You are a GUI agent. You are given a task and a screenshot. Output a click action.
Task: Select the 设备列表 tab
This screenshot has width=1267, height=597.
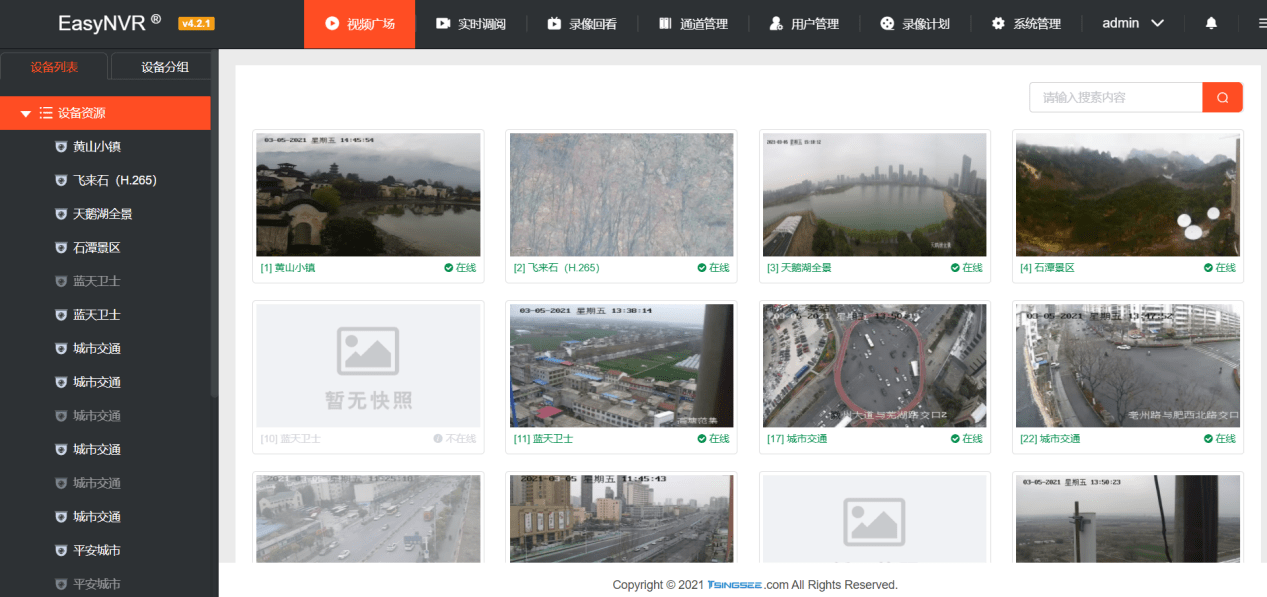coord(54,67)
